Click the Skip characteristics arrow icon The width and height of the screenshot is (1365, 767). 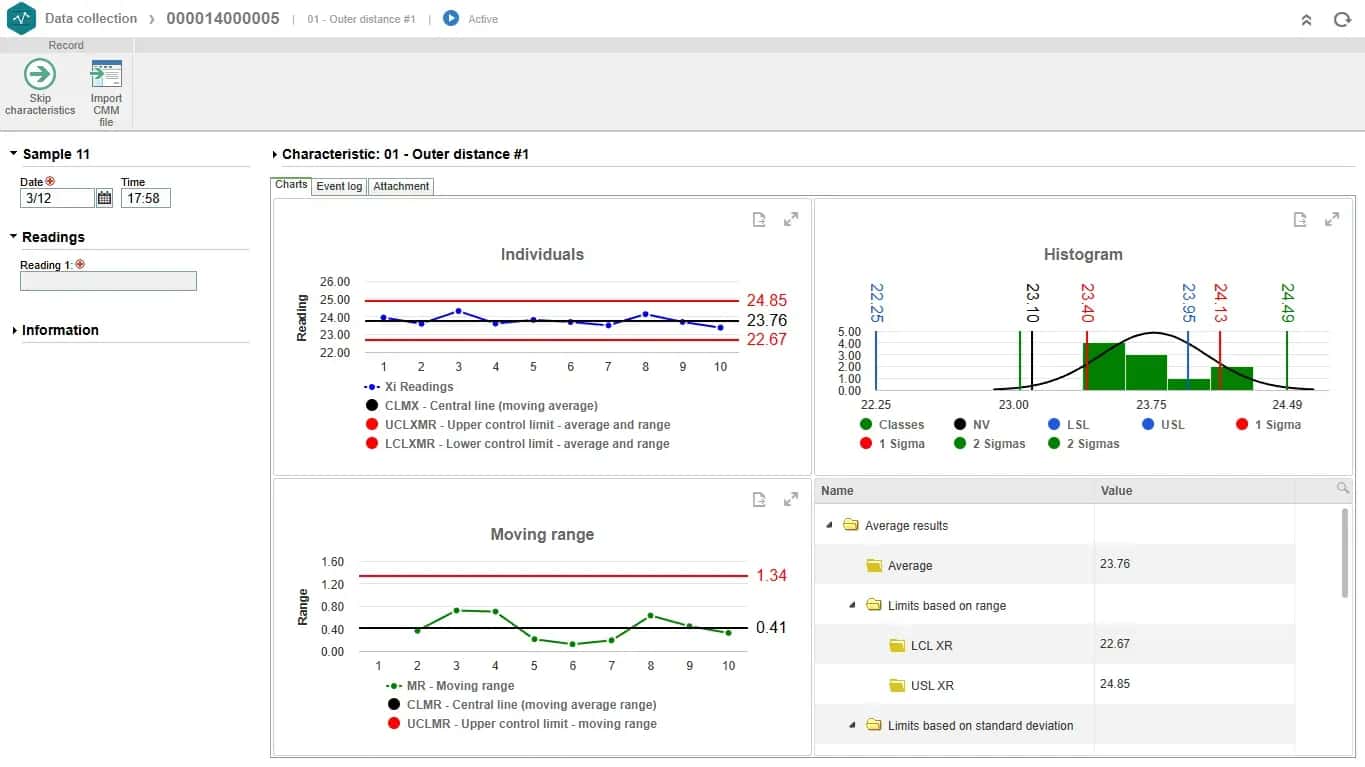40,74
